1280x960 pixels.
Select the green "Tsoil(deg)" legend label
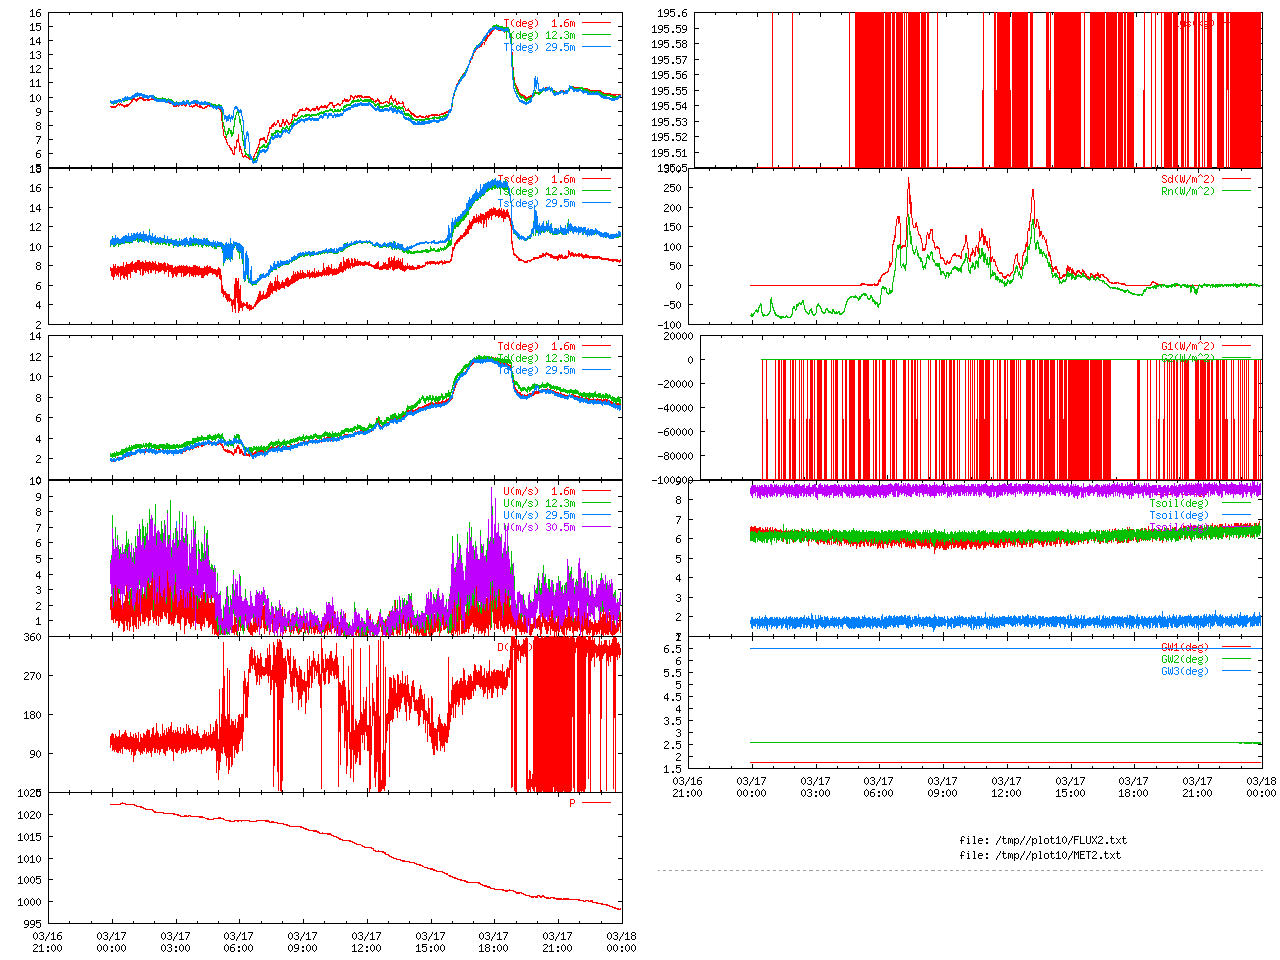pyautogui.click(x=1179, y=504)
